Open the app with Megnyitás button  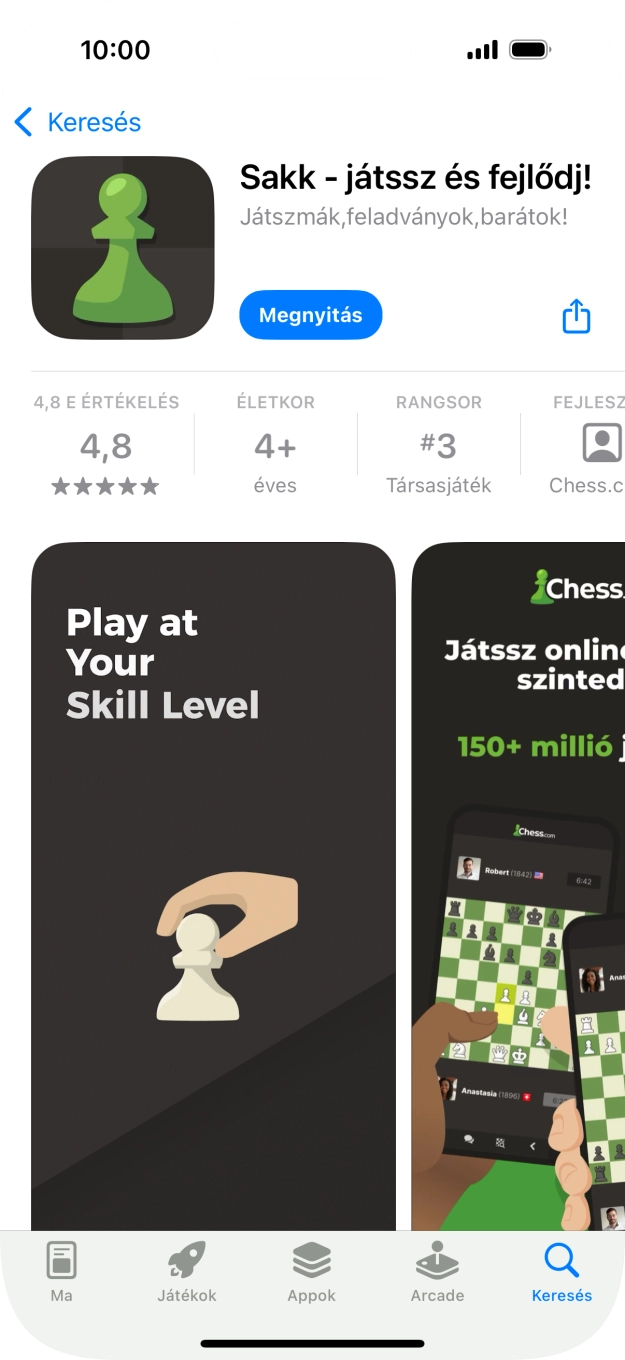[x=311, y=315]
